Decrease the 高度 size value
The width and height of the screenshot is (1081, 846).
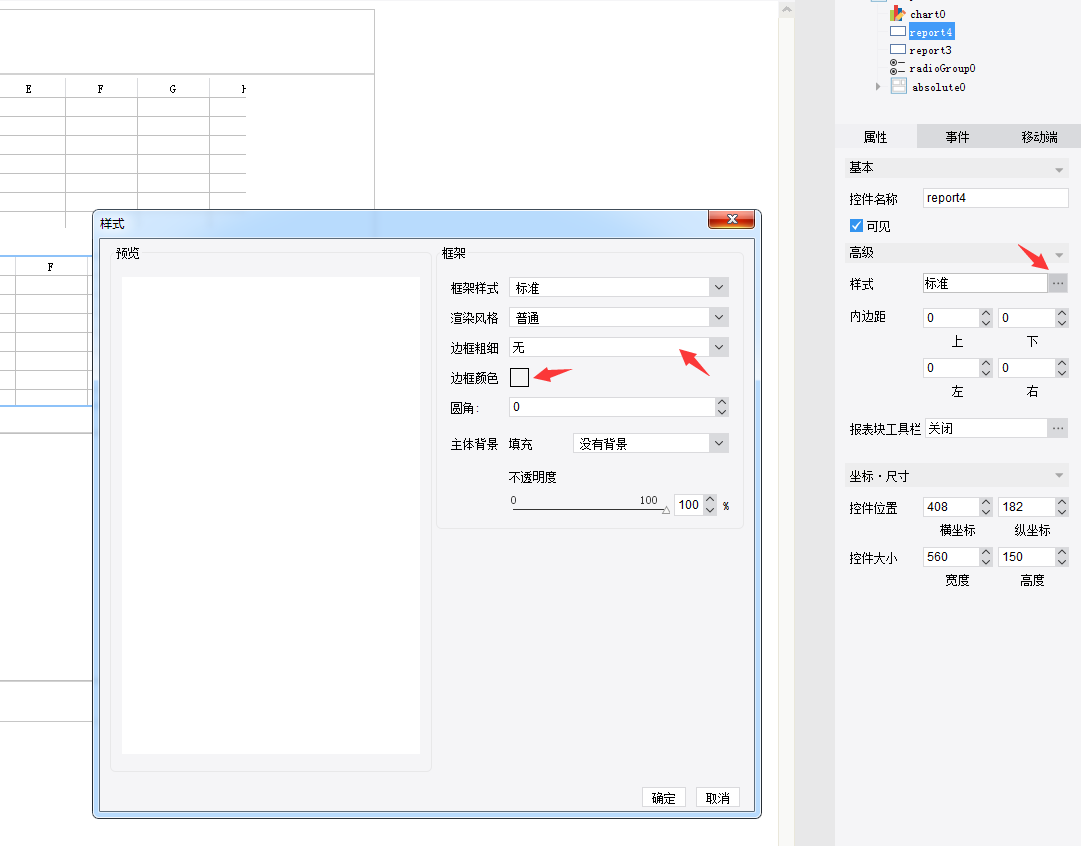coord(1062,561)
